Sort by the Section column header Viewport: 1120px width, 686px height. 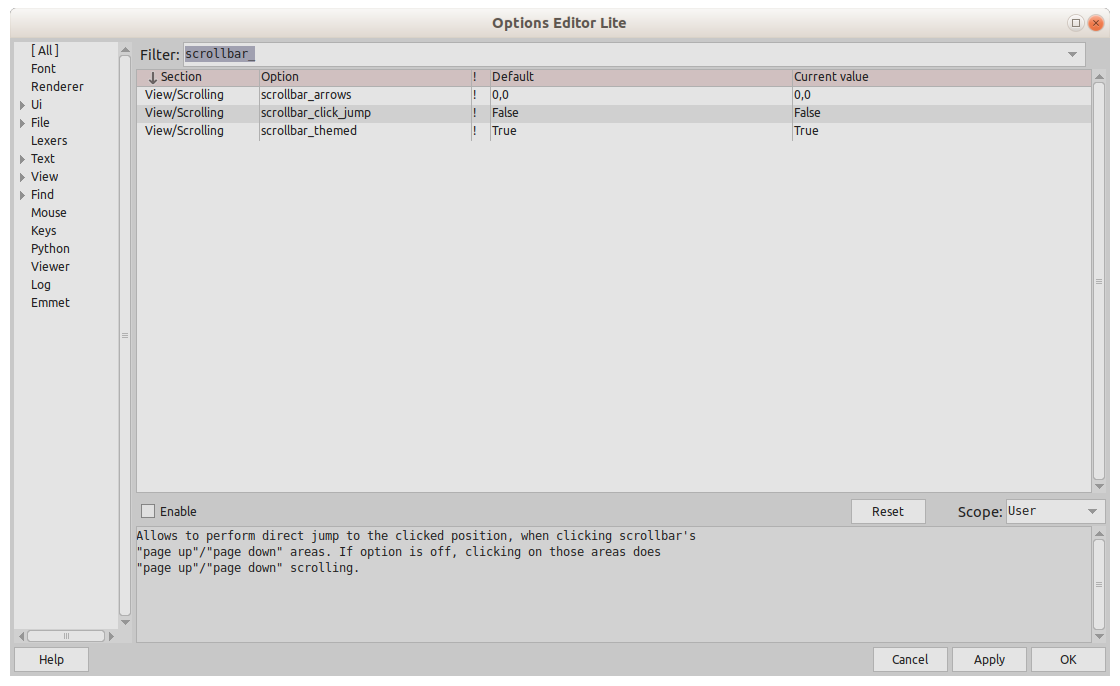tap(198, 76)
